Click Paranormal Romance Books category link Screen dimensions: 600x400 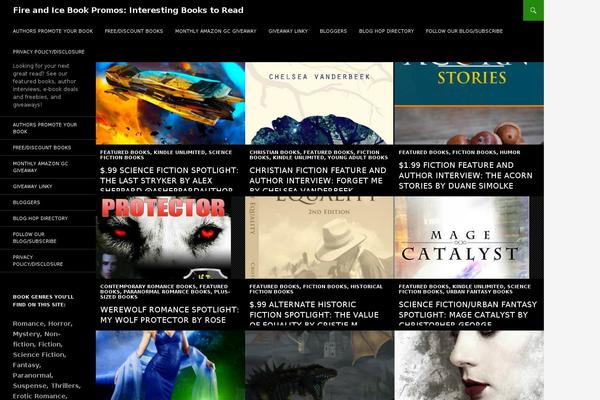coord(166,292)
